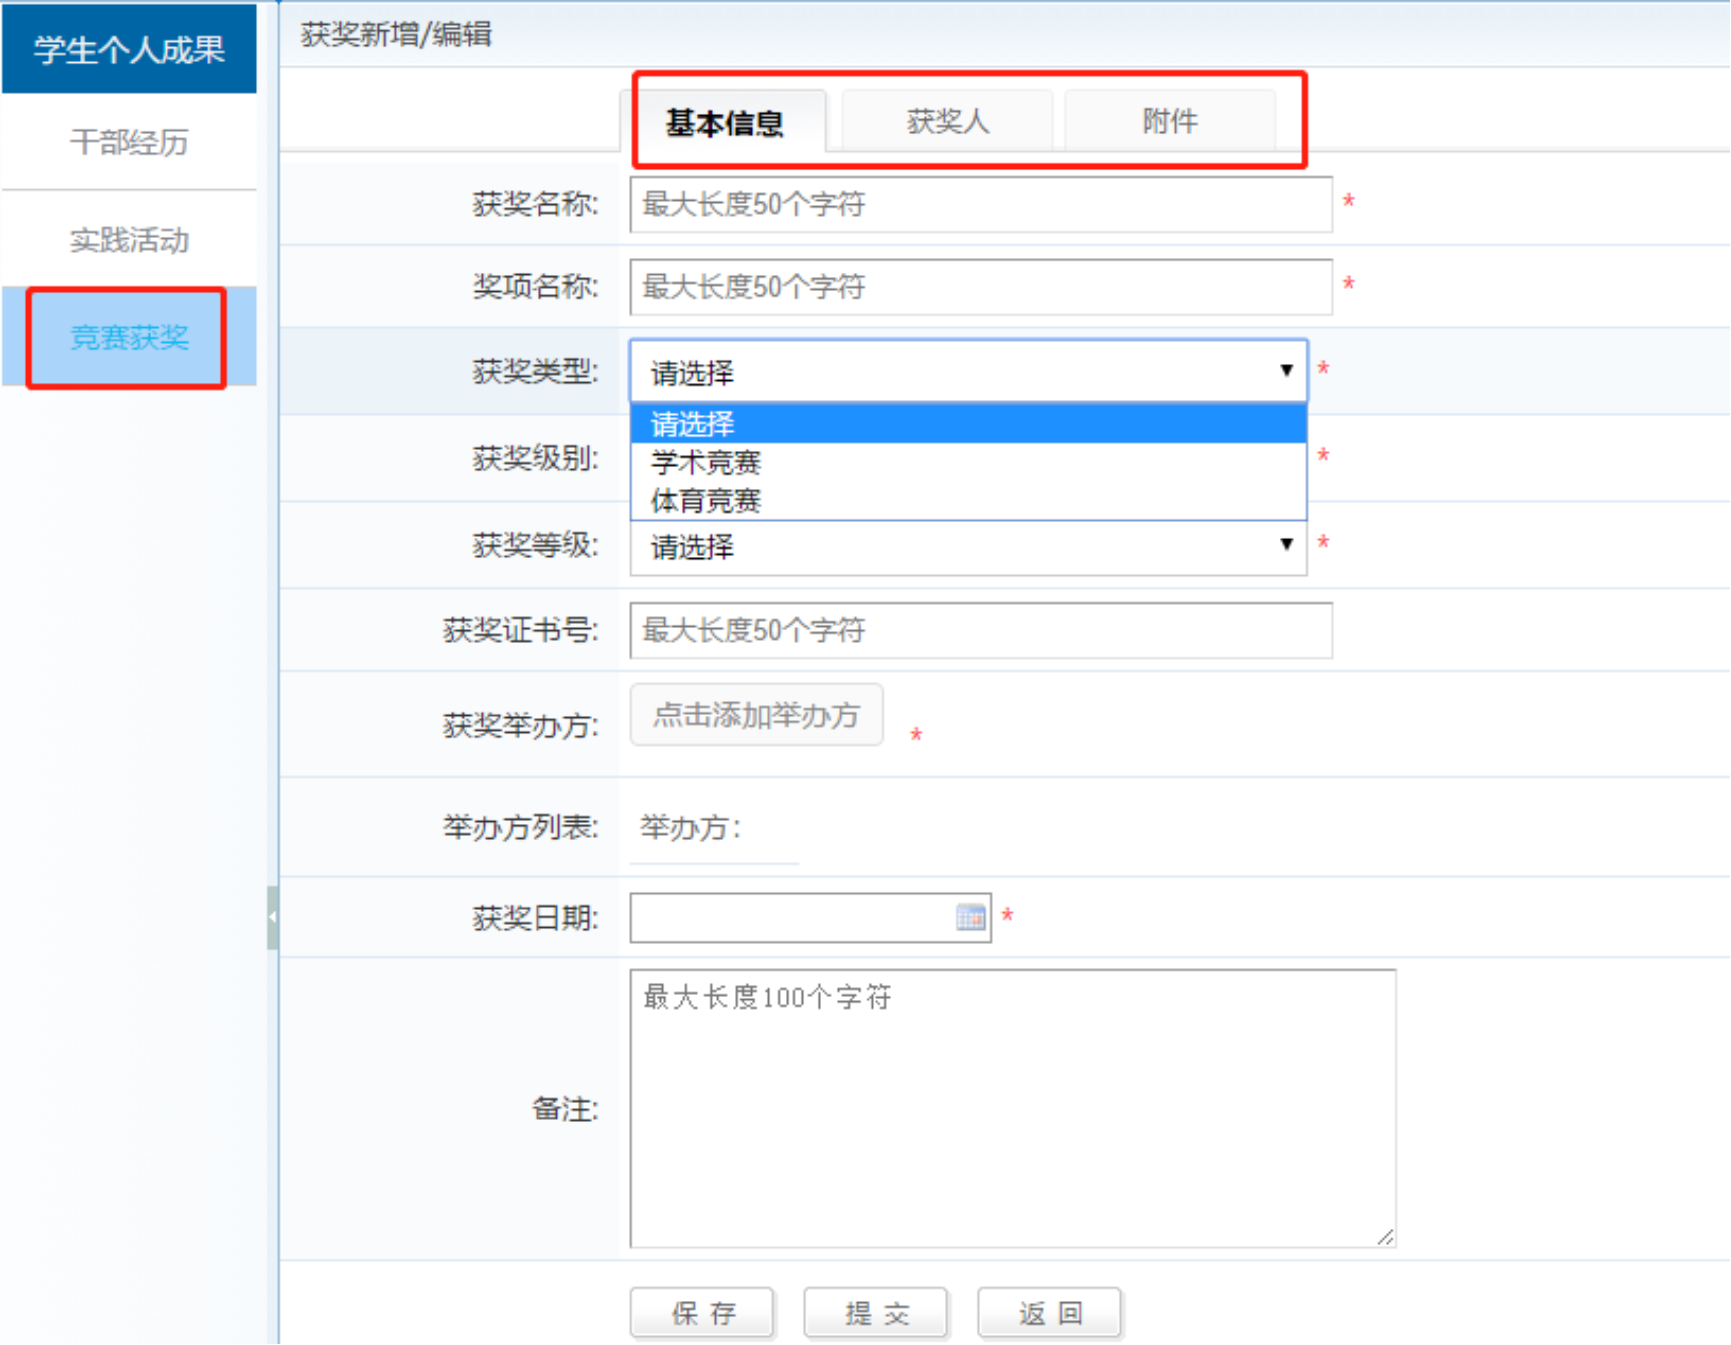1731x1345 pixels.
Task: Collapse the left sidebar with the splitter arrow
Action: coord(272,917)
